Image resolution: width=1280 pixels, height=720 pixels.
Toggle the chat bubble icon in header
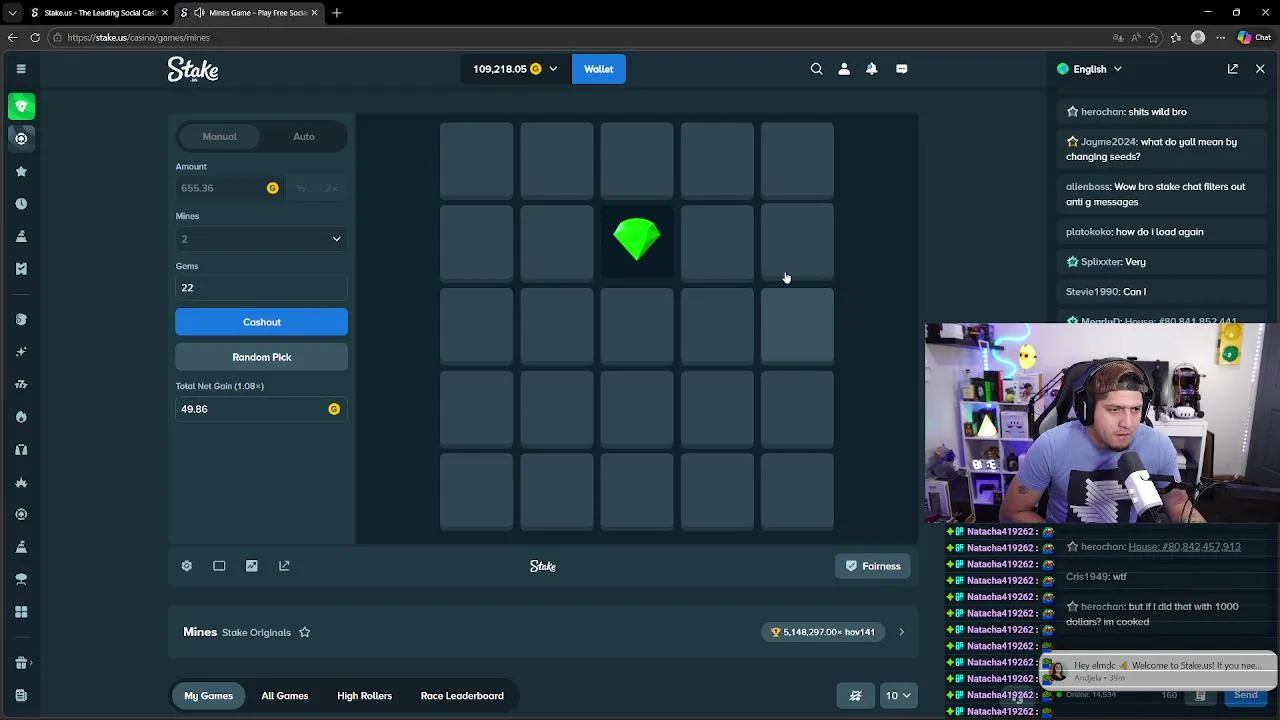902,69
